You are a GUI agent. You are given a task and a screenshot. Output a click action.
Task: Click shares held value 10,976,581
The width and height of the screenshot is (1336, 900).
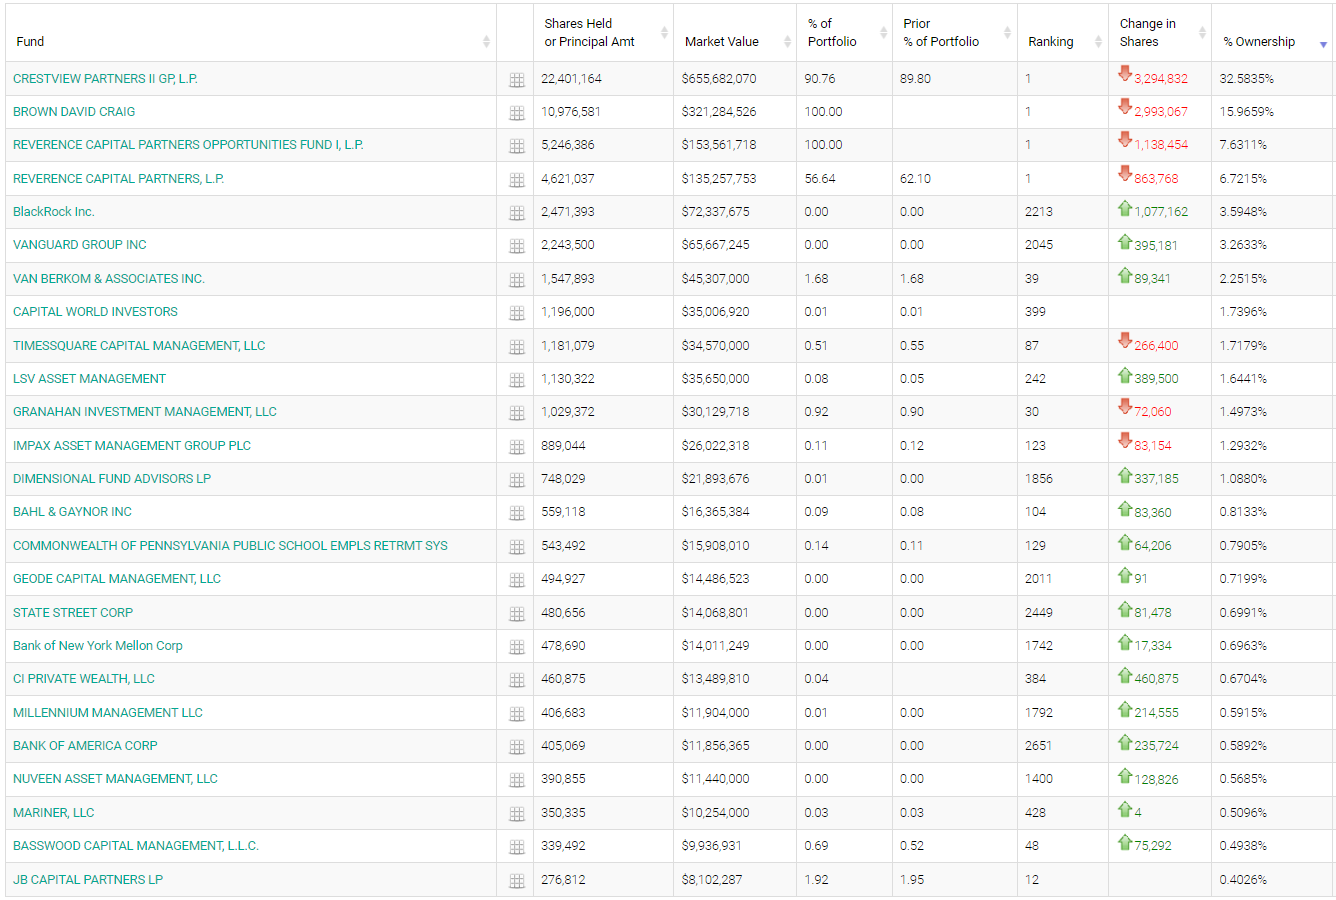(x=572, y=112)
